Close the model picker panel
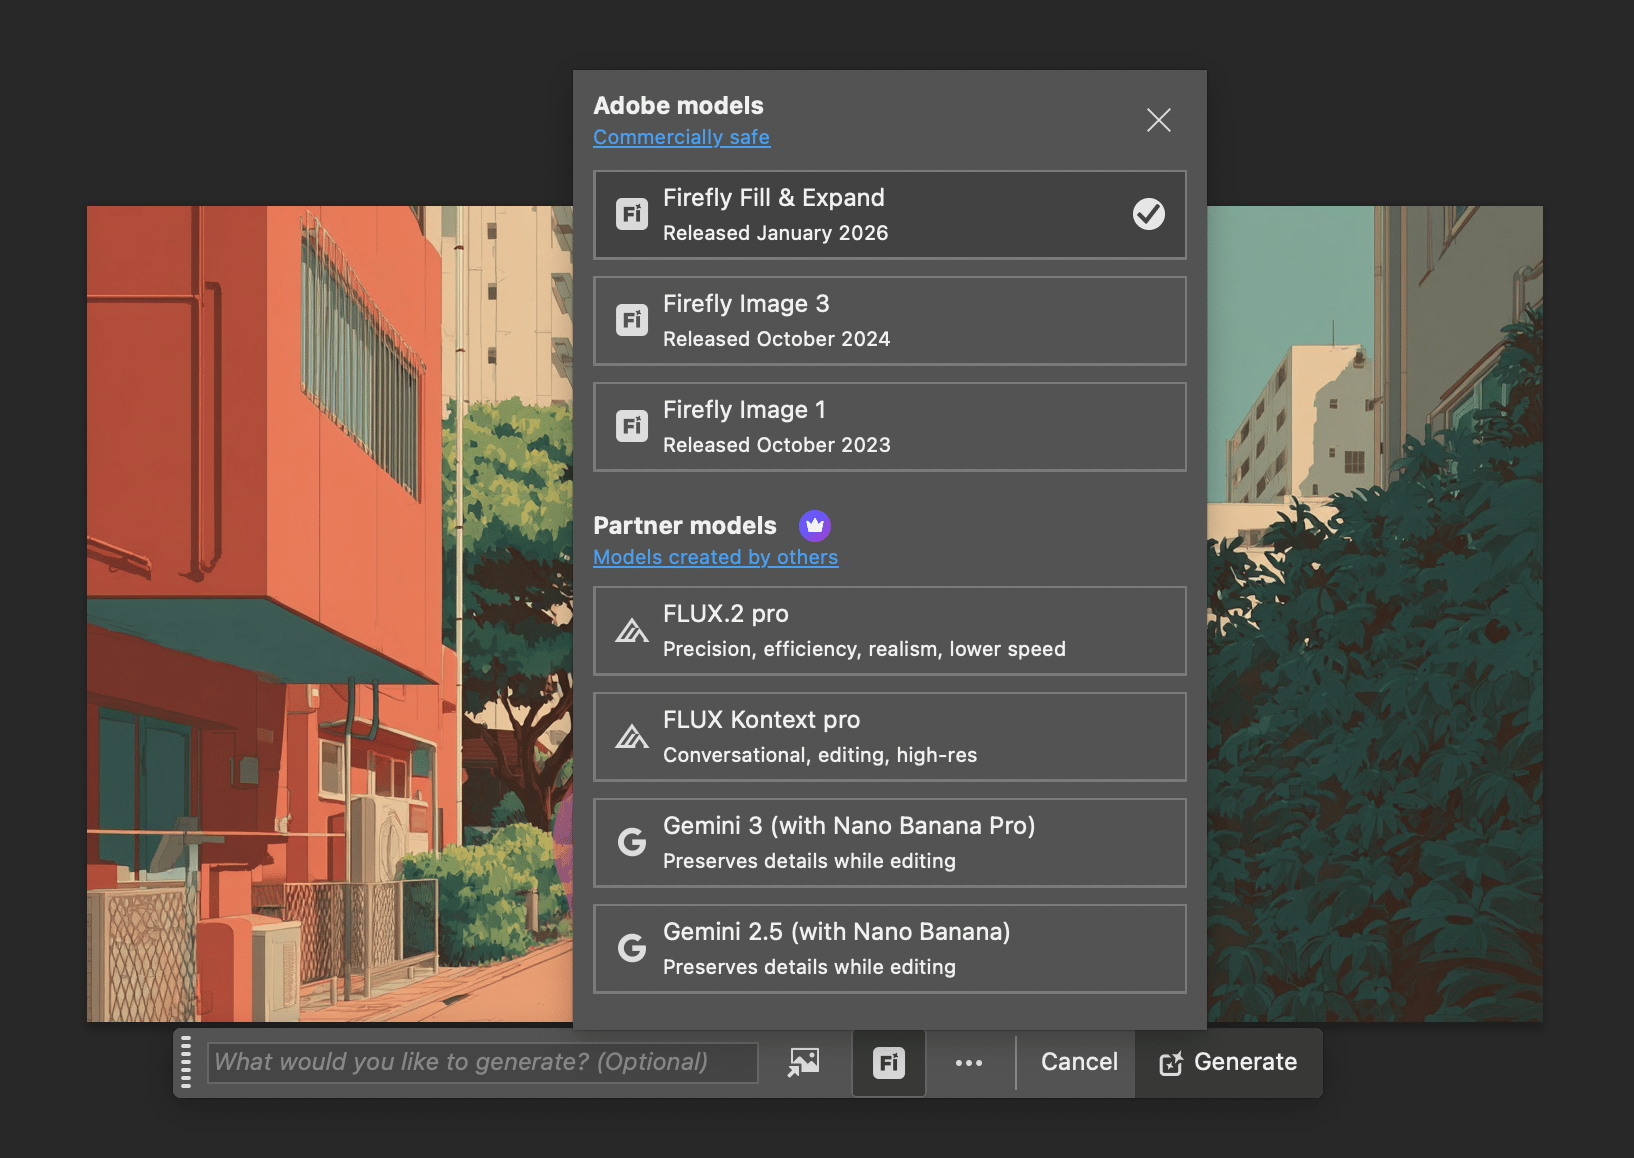Image resolution: width=1634 pixels, height=1158 pixels. [x=1158, y=120]
